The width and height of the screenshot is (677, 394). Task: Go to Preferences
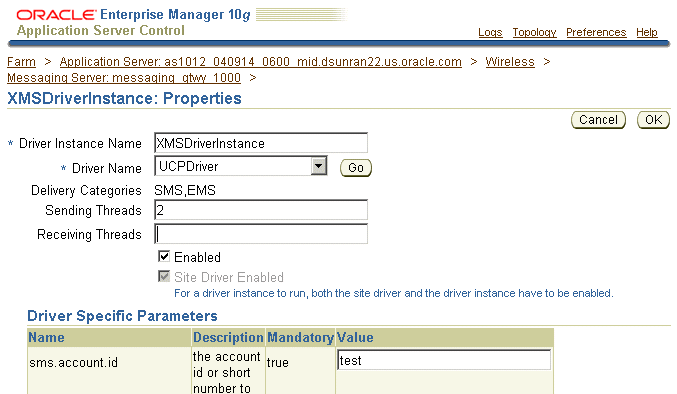click(x=596, y=32)
